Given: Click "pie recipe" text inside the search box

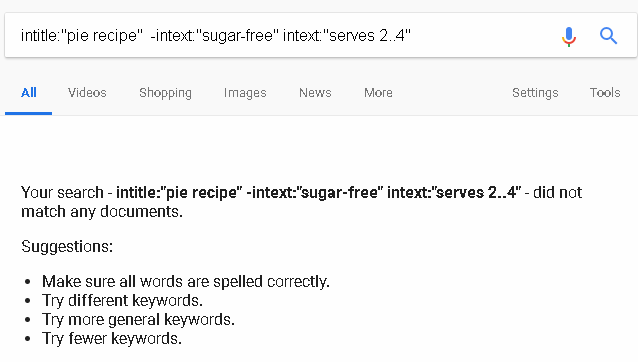Looking at the screenshot, I should click(x=102, y=36).
